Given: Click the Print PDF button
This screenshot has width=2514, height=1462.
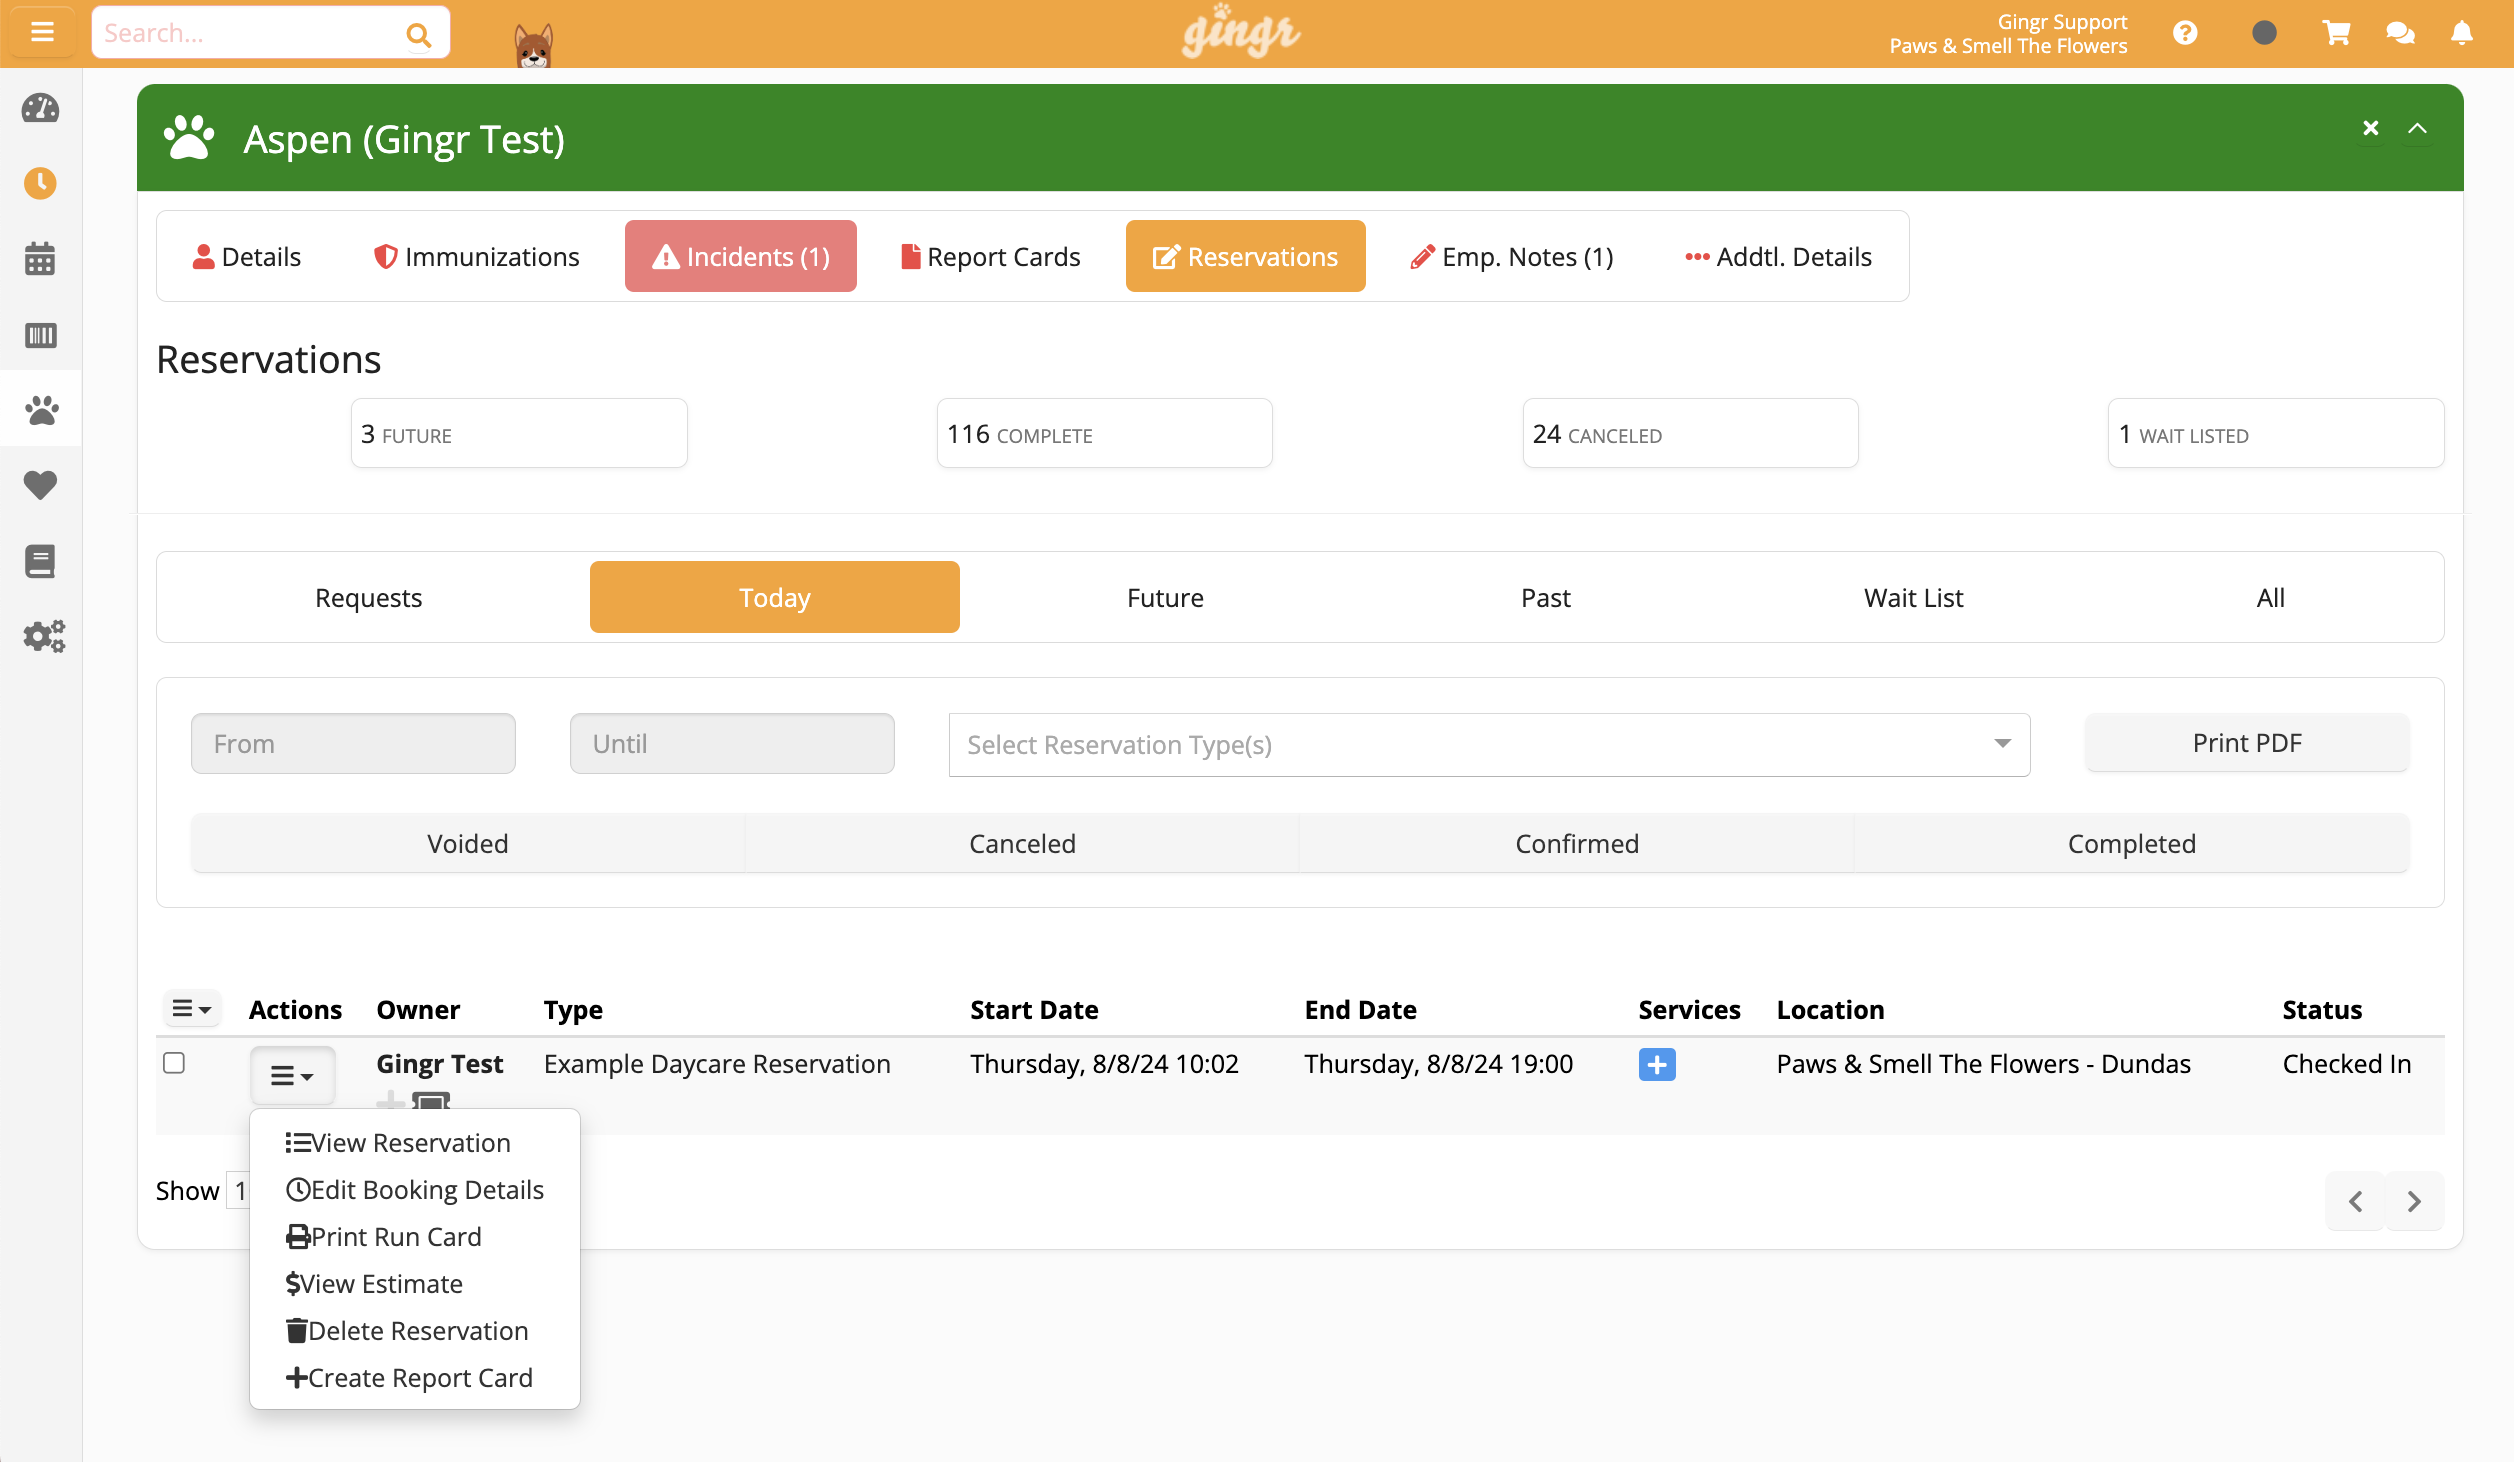Looking at the screenshot, I should (2247, 743).
